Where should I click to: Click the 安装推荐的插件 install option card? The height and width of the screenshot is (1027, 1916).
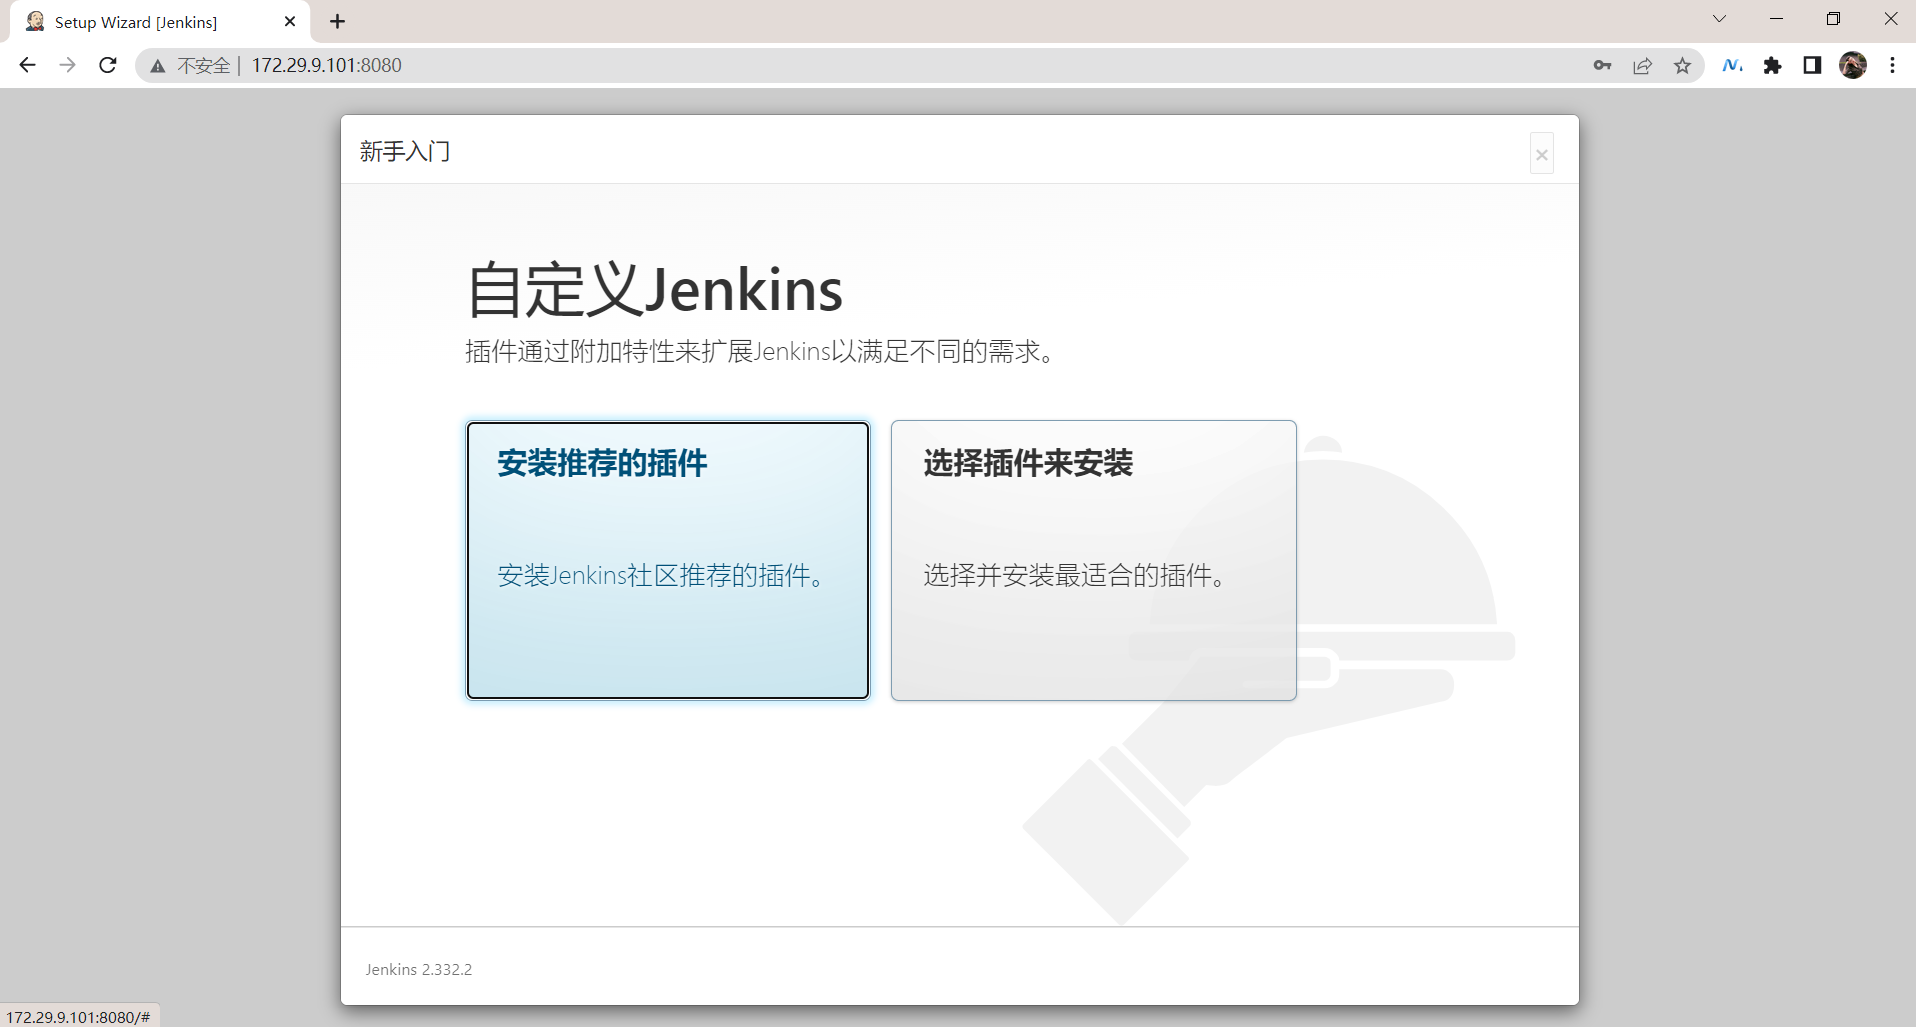pos(668,560)
